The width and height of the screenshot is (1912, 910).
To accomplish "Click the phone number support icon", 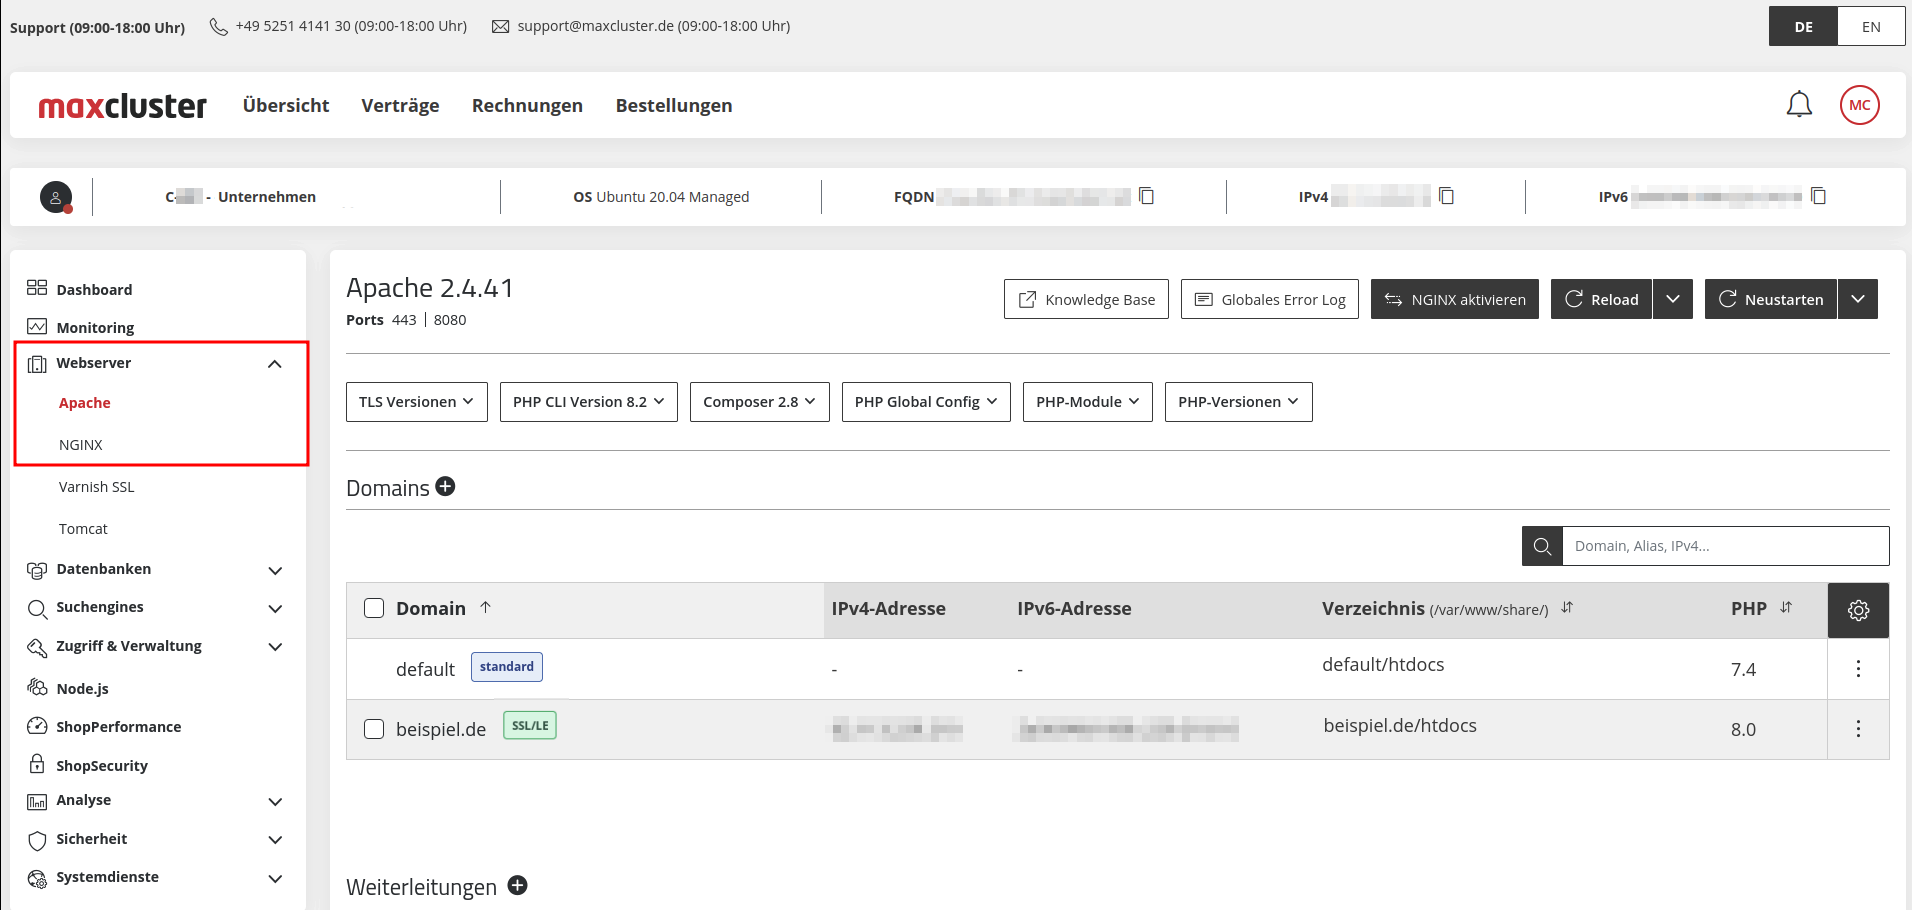I will pyautogui.click(x=218, y=26).
